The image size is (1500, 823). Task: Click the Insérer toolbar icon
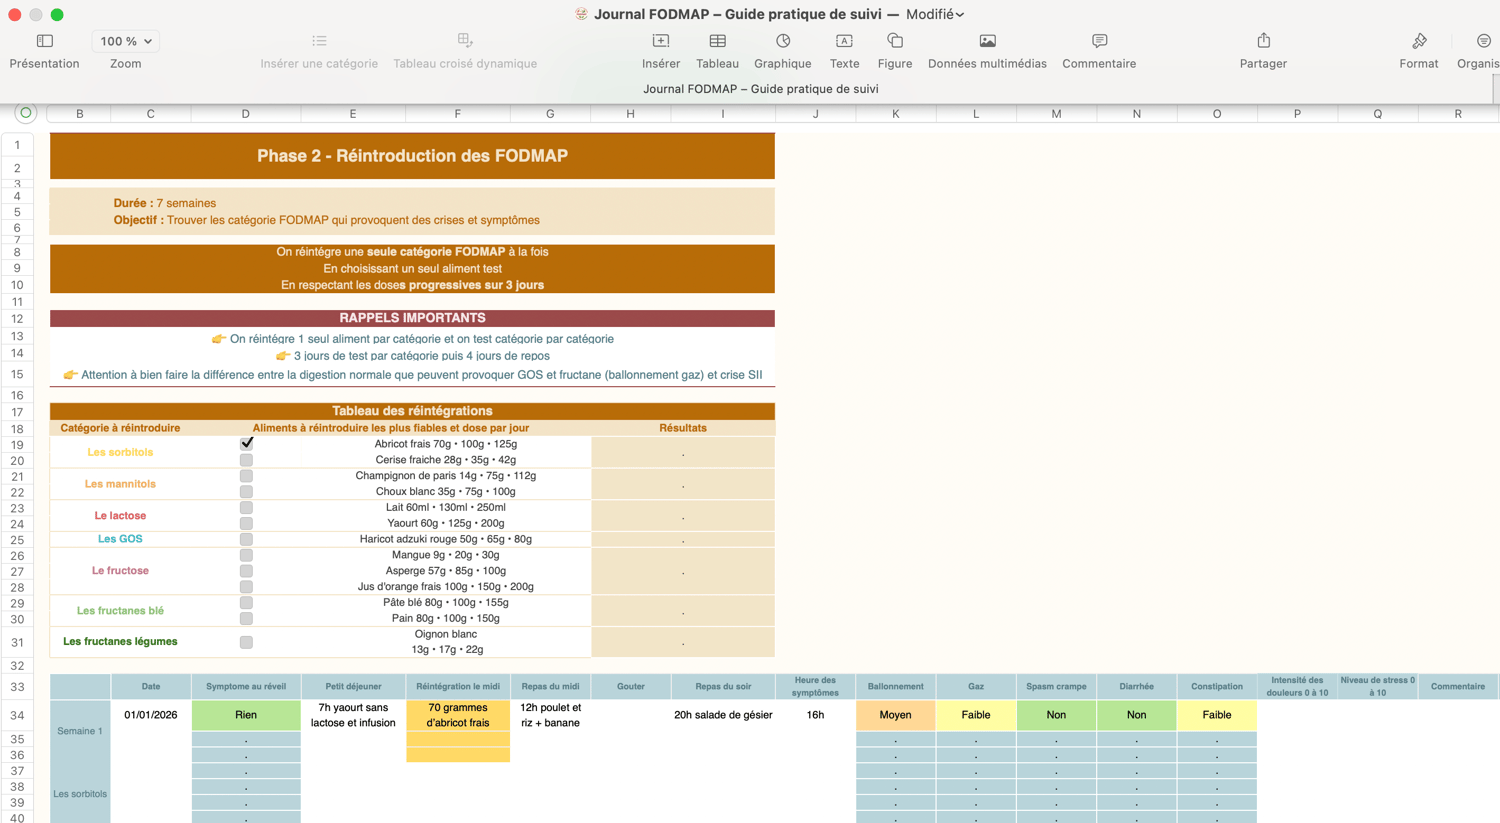(661, 41)
